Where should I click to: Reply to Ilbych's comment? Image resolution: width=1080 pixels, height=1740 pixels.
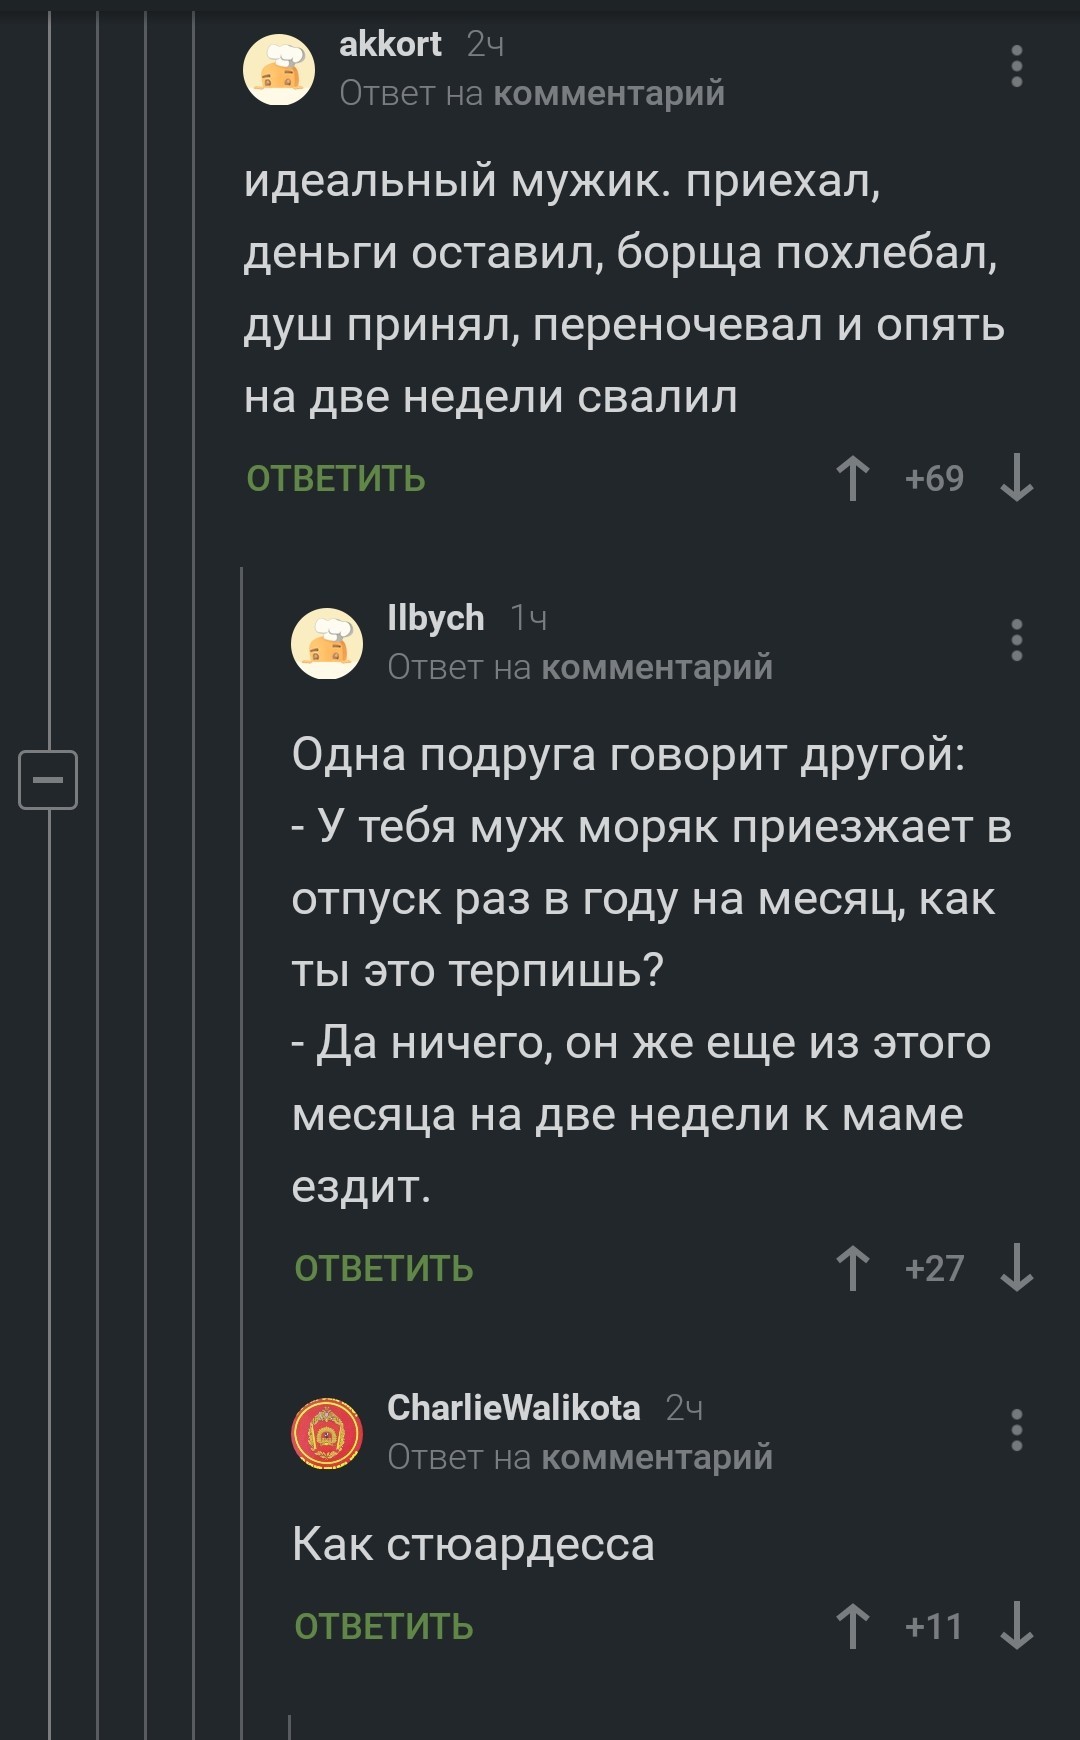384,1269
